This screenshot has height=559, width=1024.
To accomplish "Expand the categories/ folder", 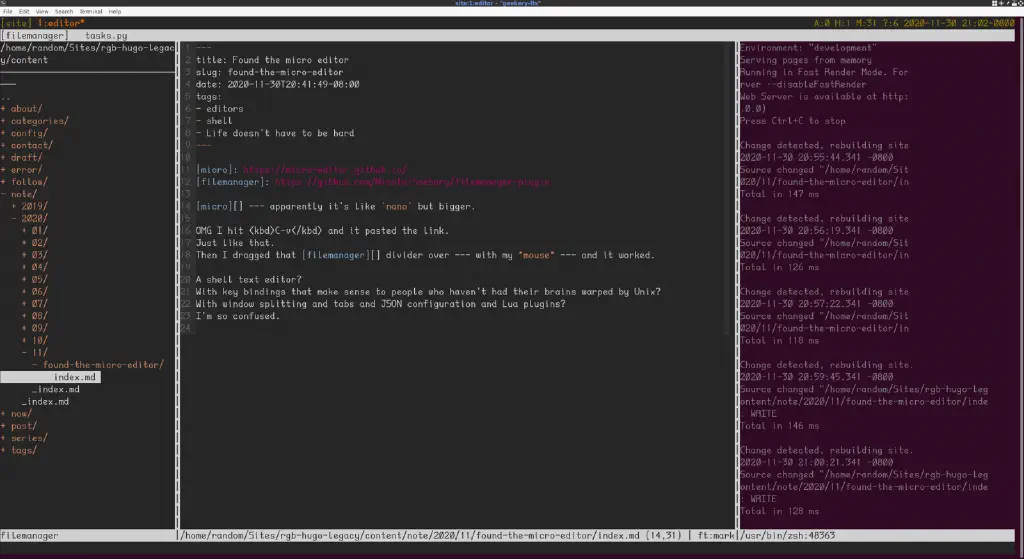I will pos(35,121).
